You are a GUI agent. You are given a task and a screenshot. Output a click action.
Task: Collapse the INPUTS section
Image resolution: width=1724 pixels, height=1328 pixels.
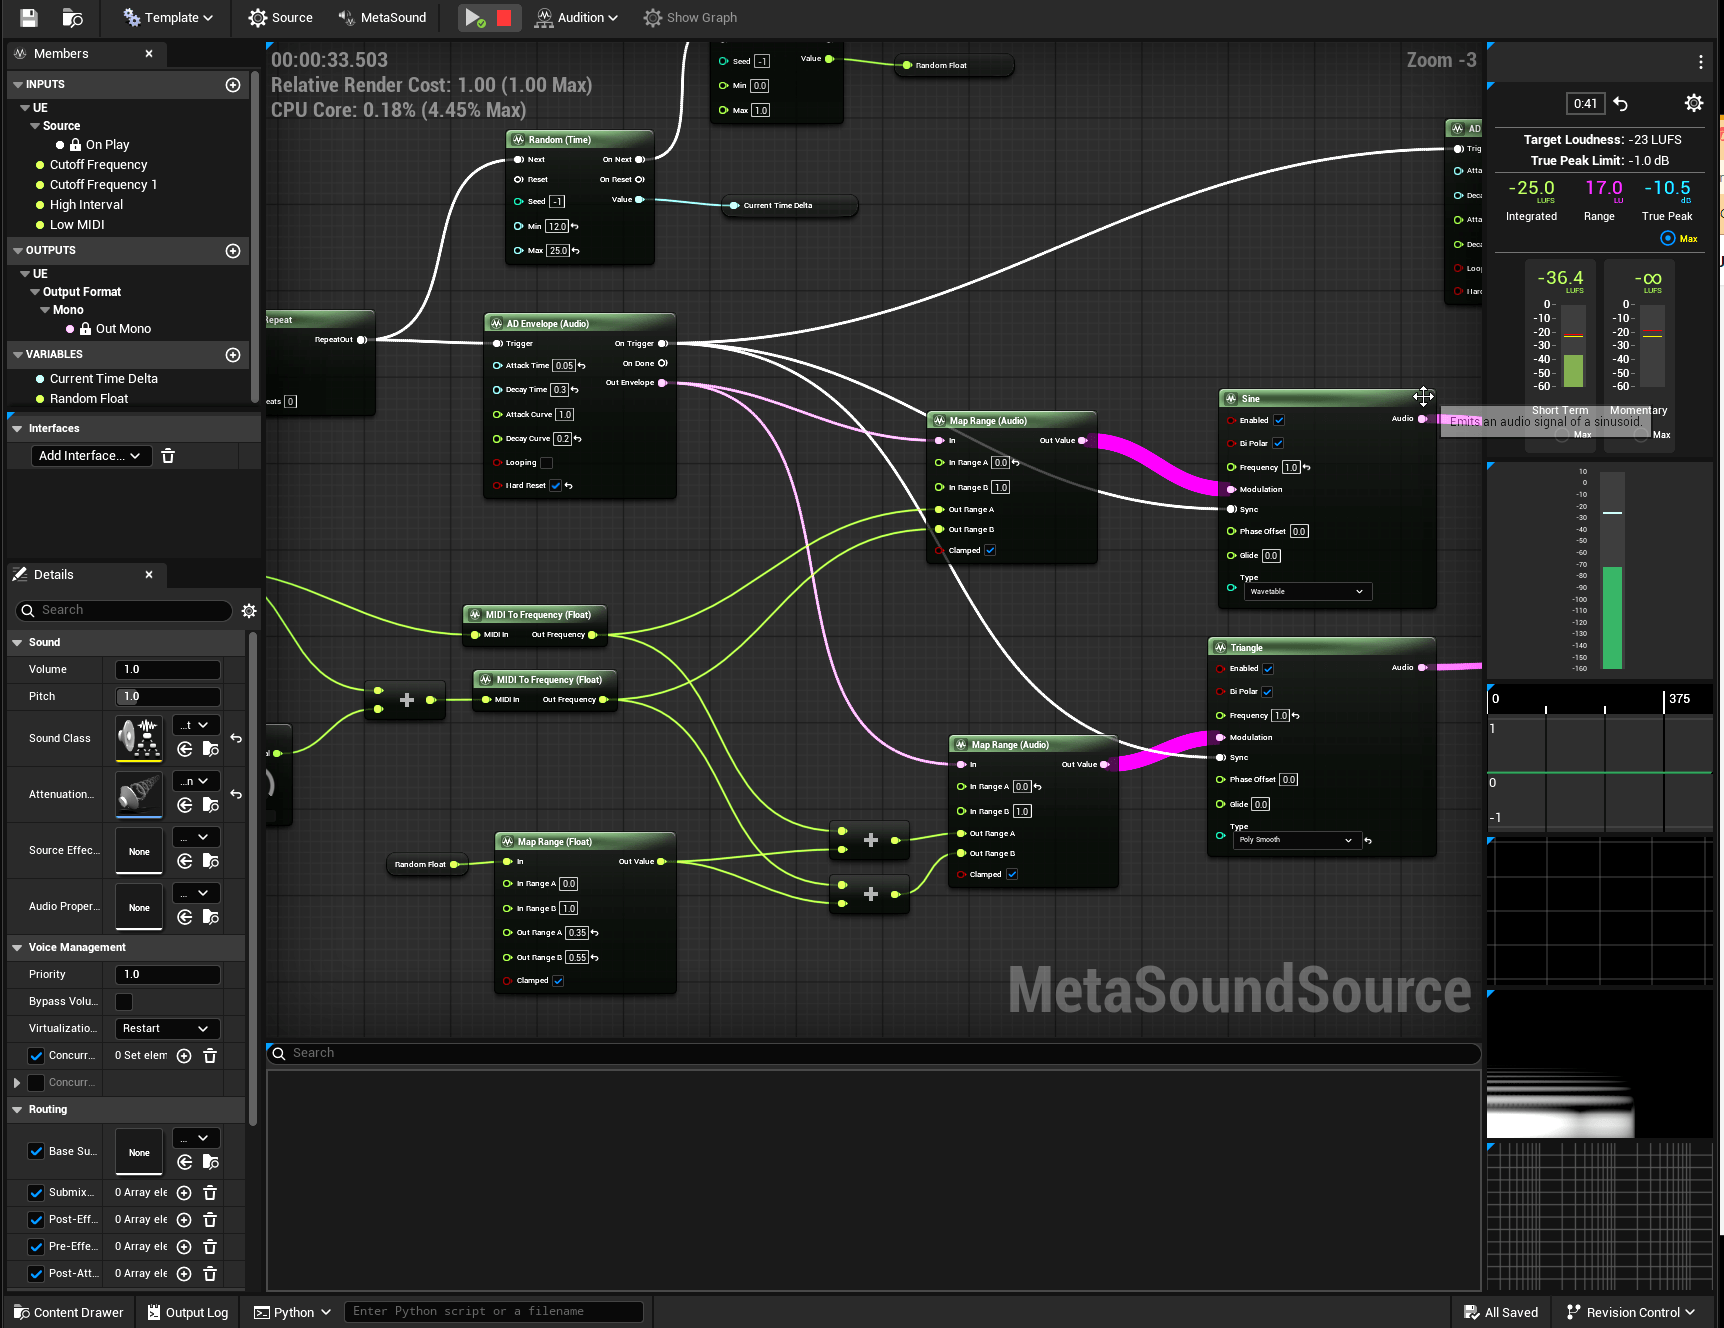tap(17, 85)
